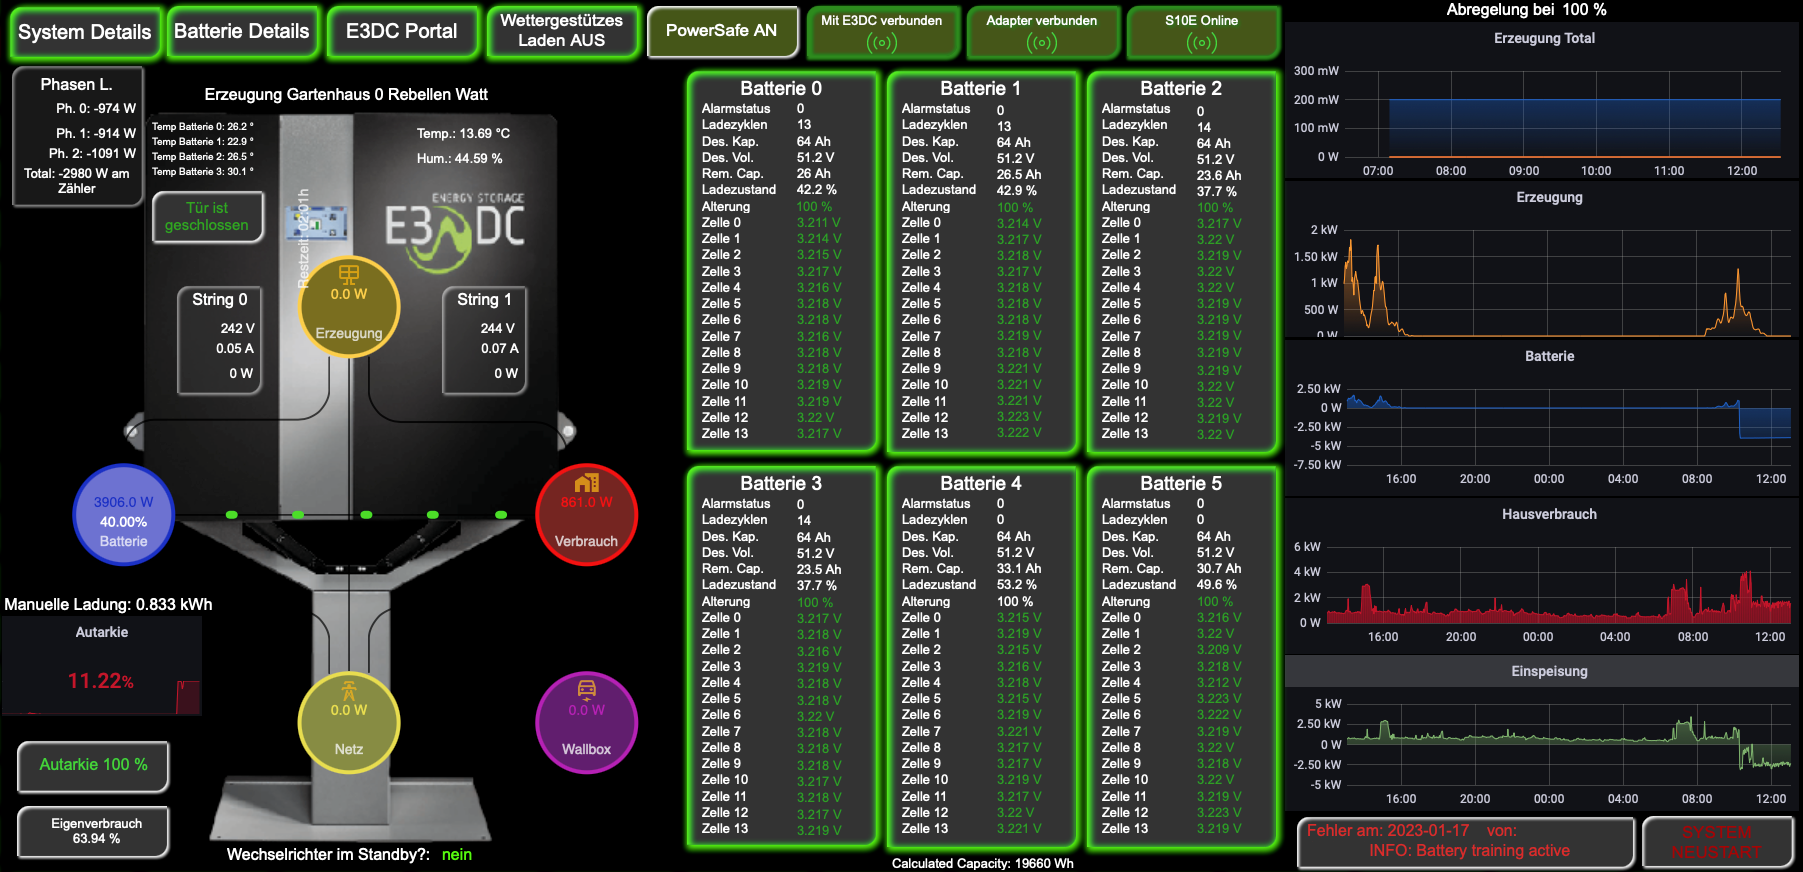The width and height of the screenshot is (1803, 872).
Task: Click the Erzeugung chart title
Action: 1549,197
